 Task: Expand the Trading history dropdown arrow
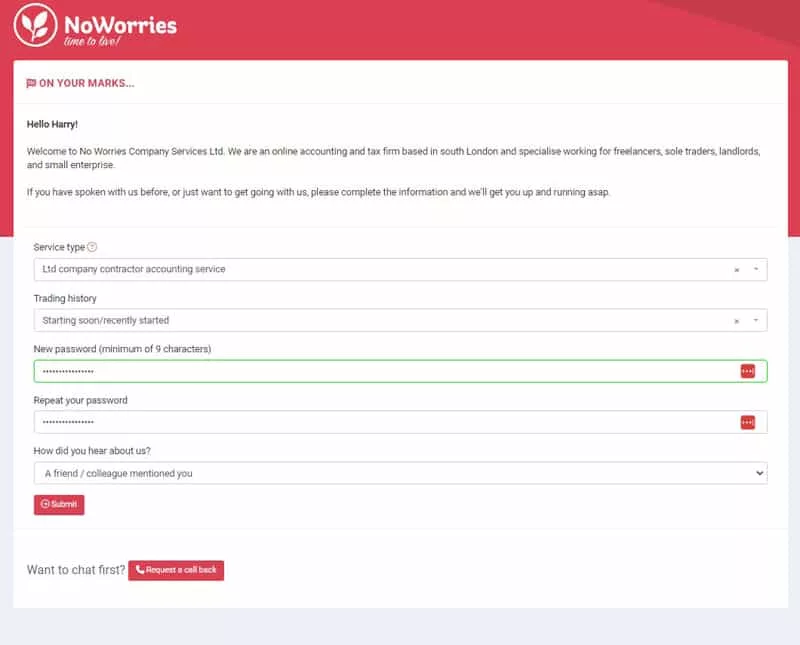756,320
